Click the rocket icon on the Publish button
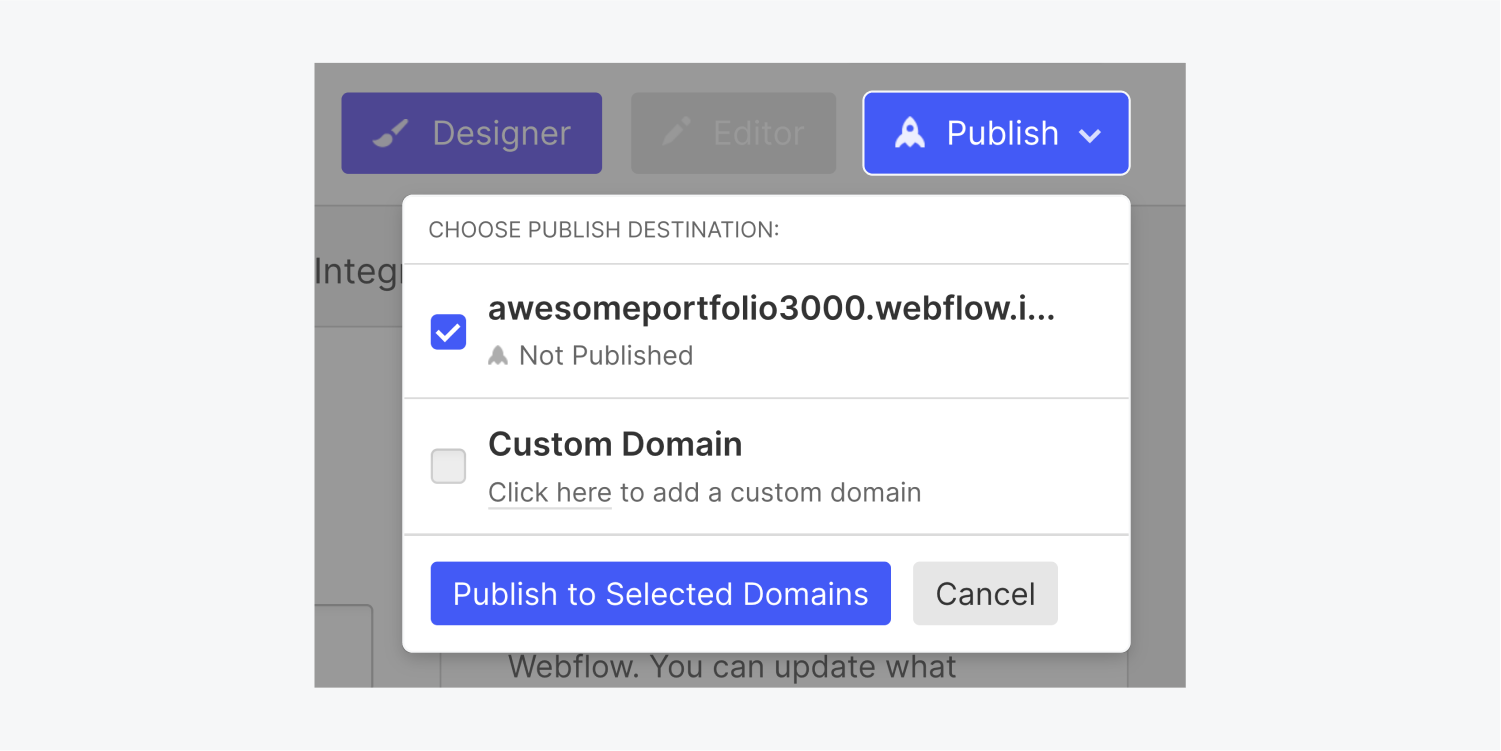Image resolution: width=1501 pixels, height=751 pixels. (x=910, y=131)
